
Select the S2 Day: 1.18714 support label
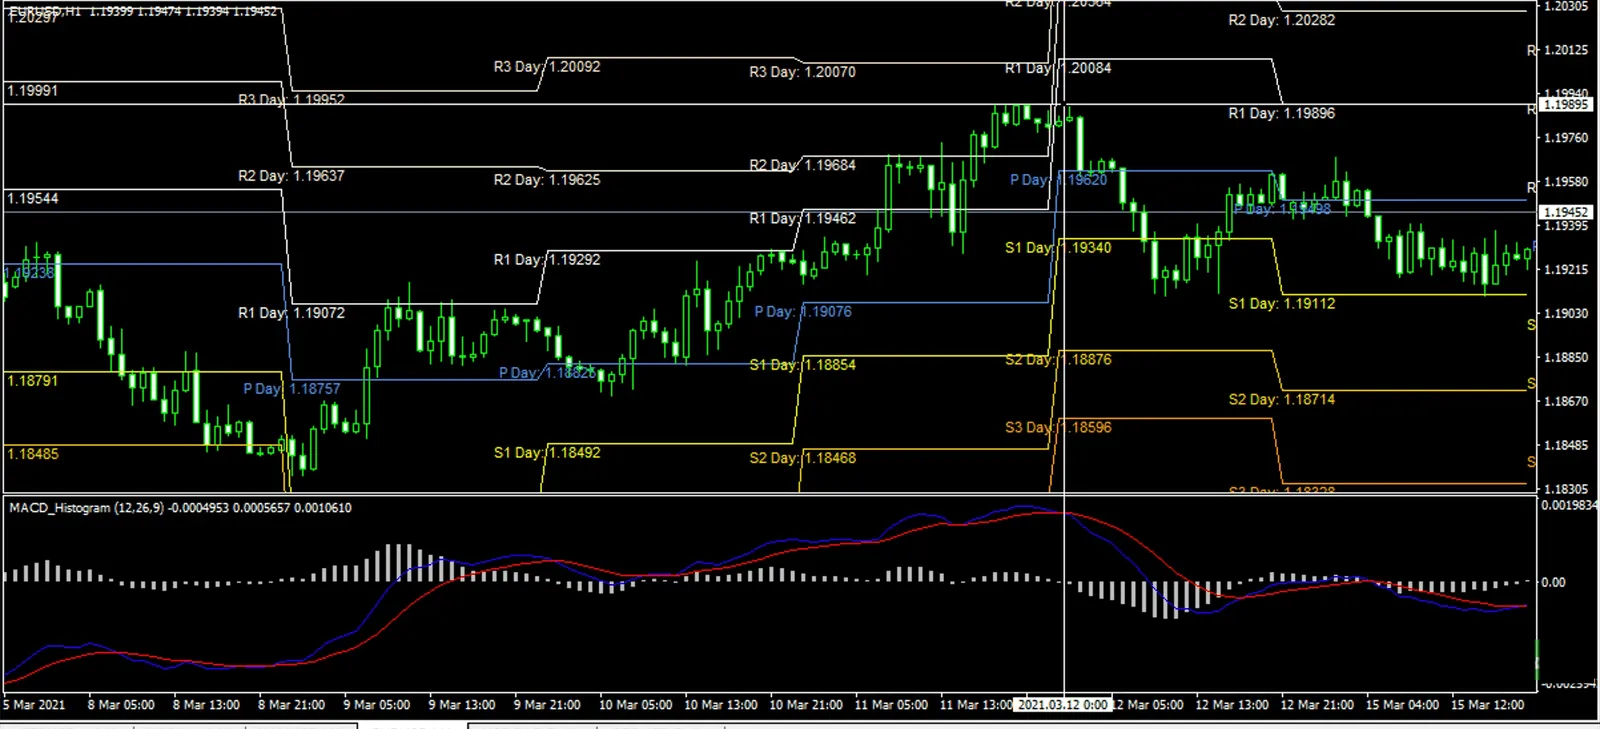point(1281,399)
